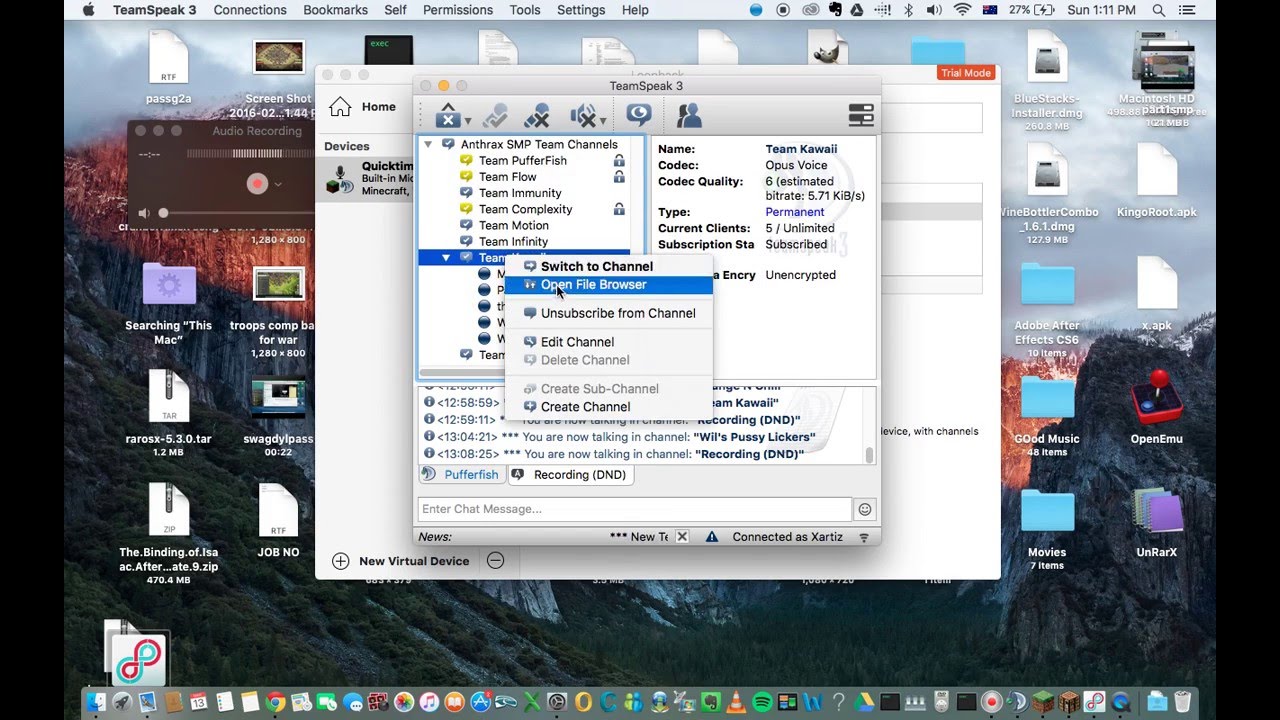Click minus remove-device button in Loopback
Screen dimensions: 1280x720
(495, 561)
